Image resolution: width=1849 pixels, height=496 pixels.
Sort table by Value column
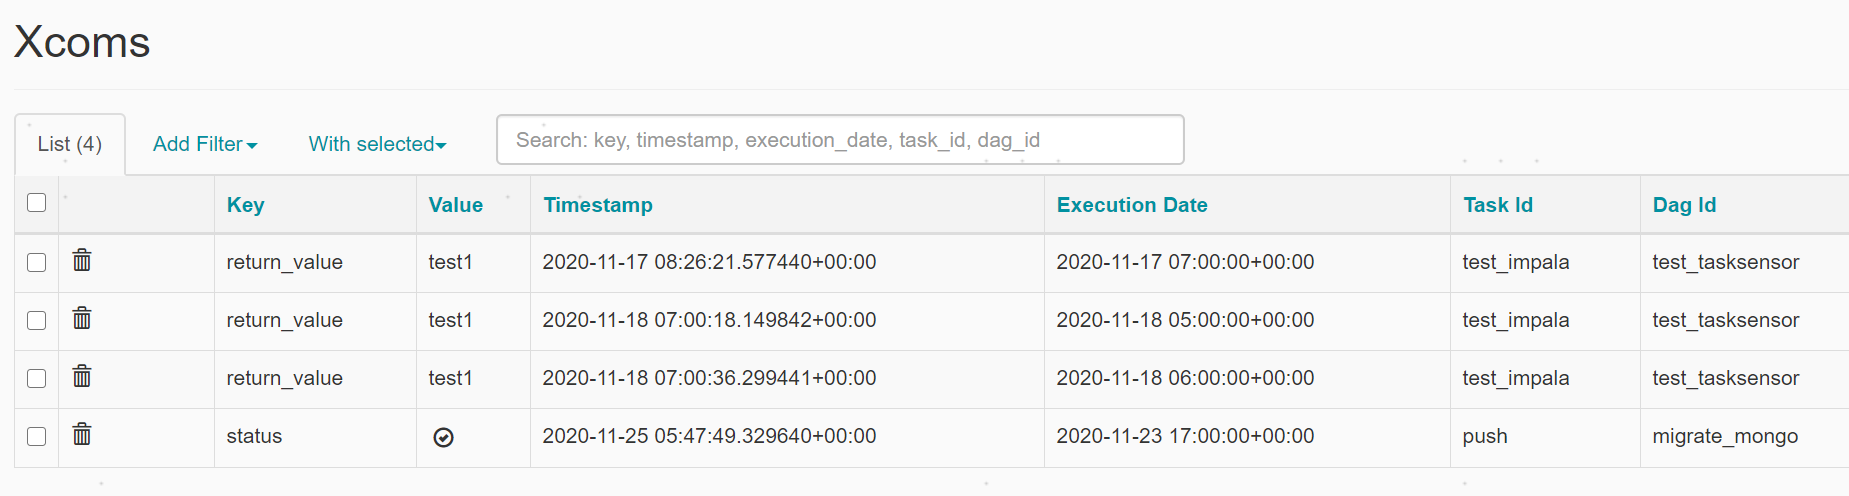[456, 205]
